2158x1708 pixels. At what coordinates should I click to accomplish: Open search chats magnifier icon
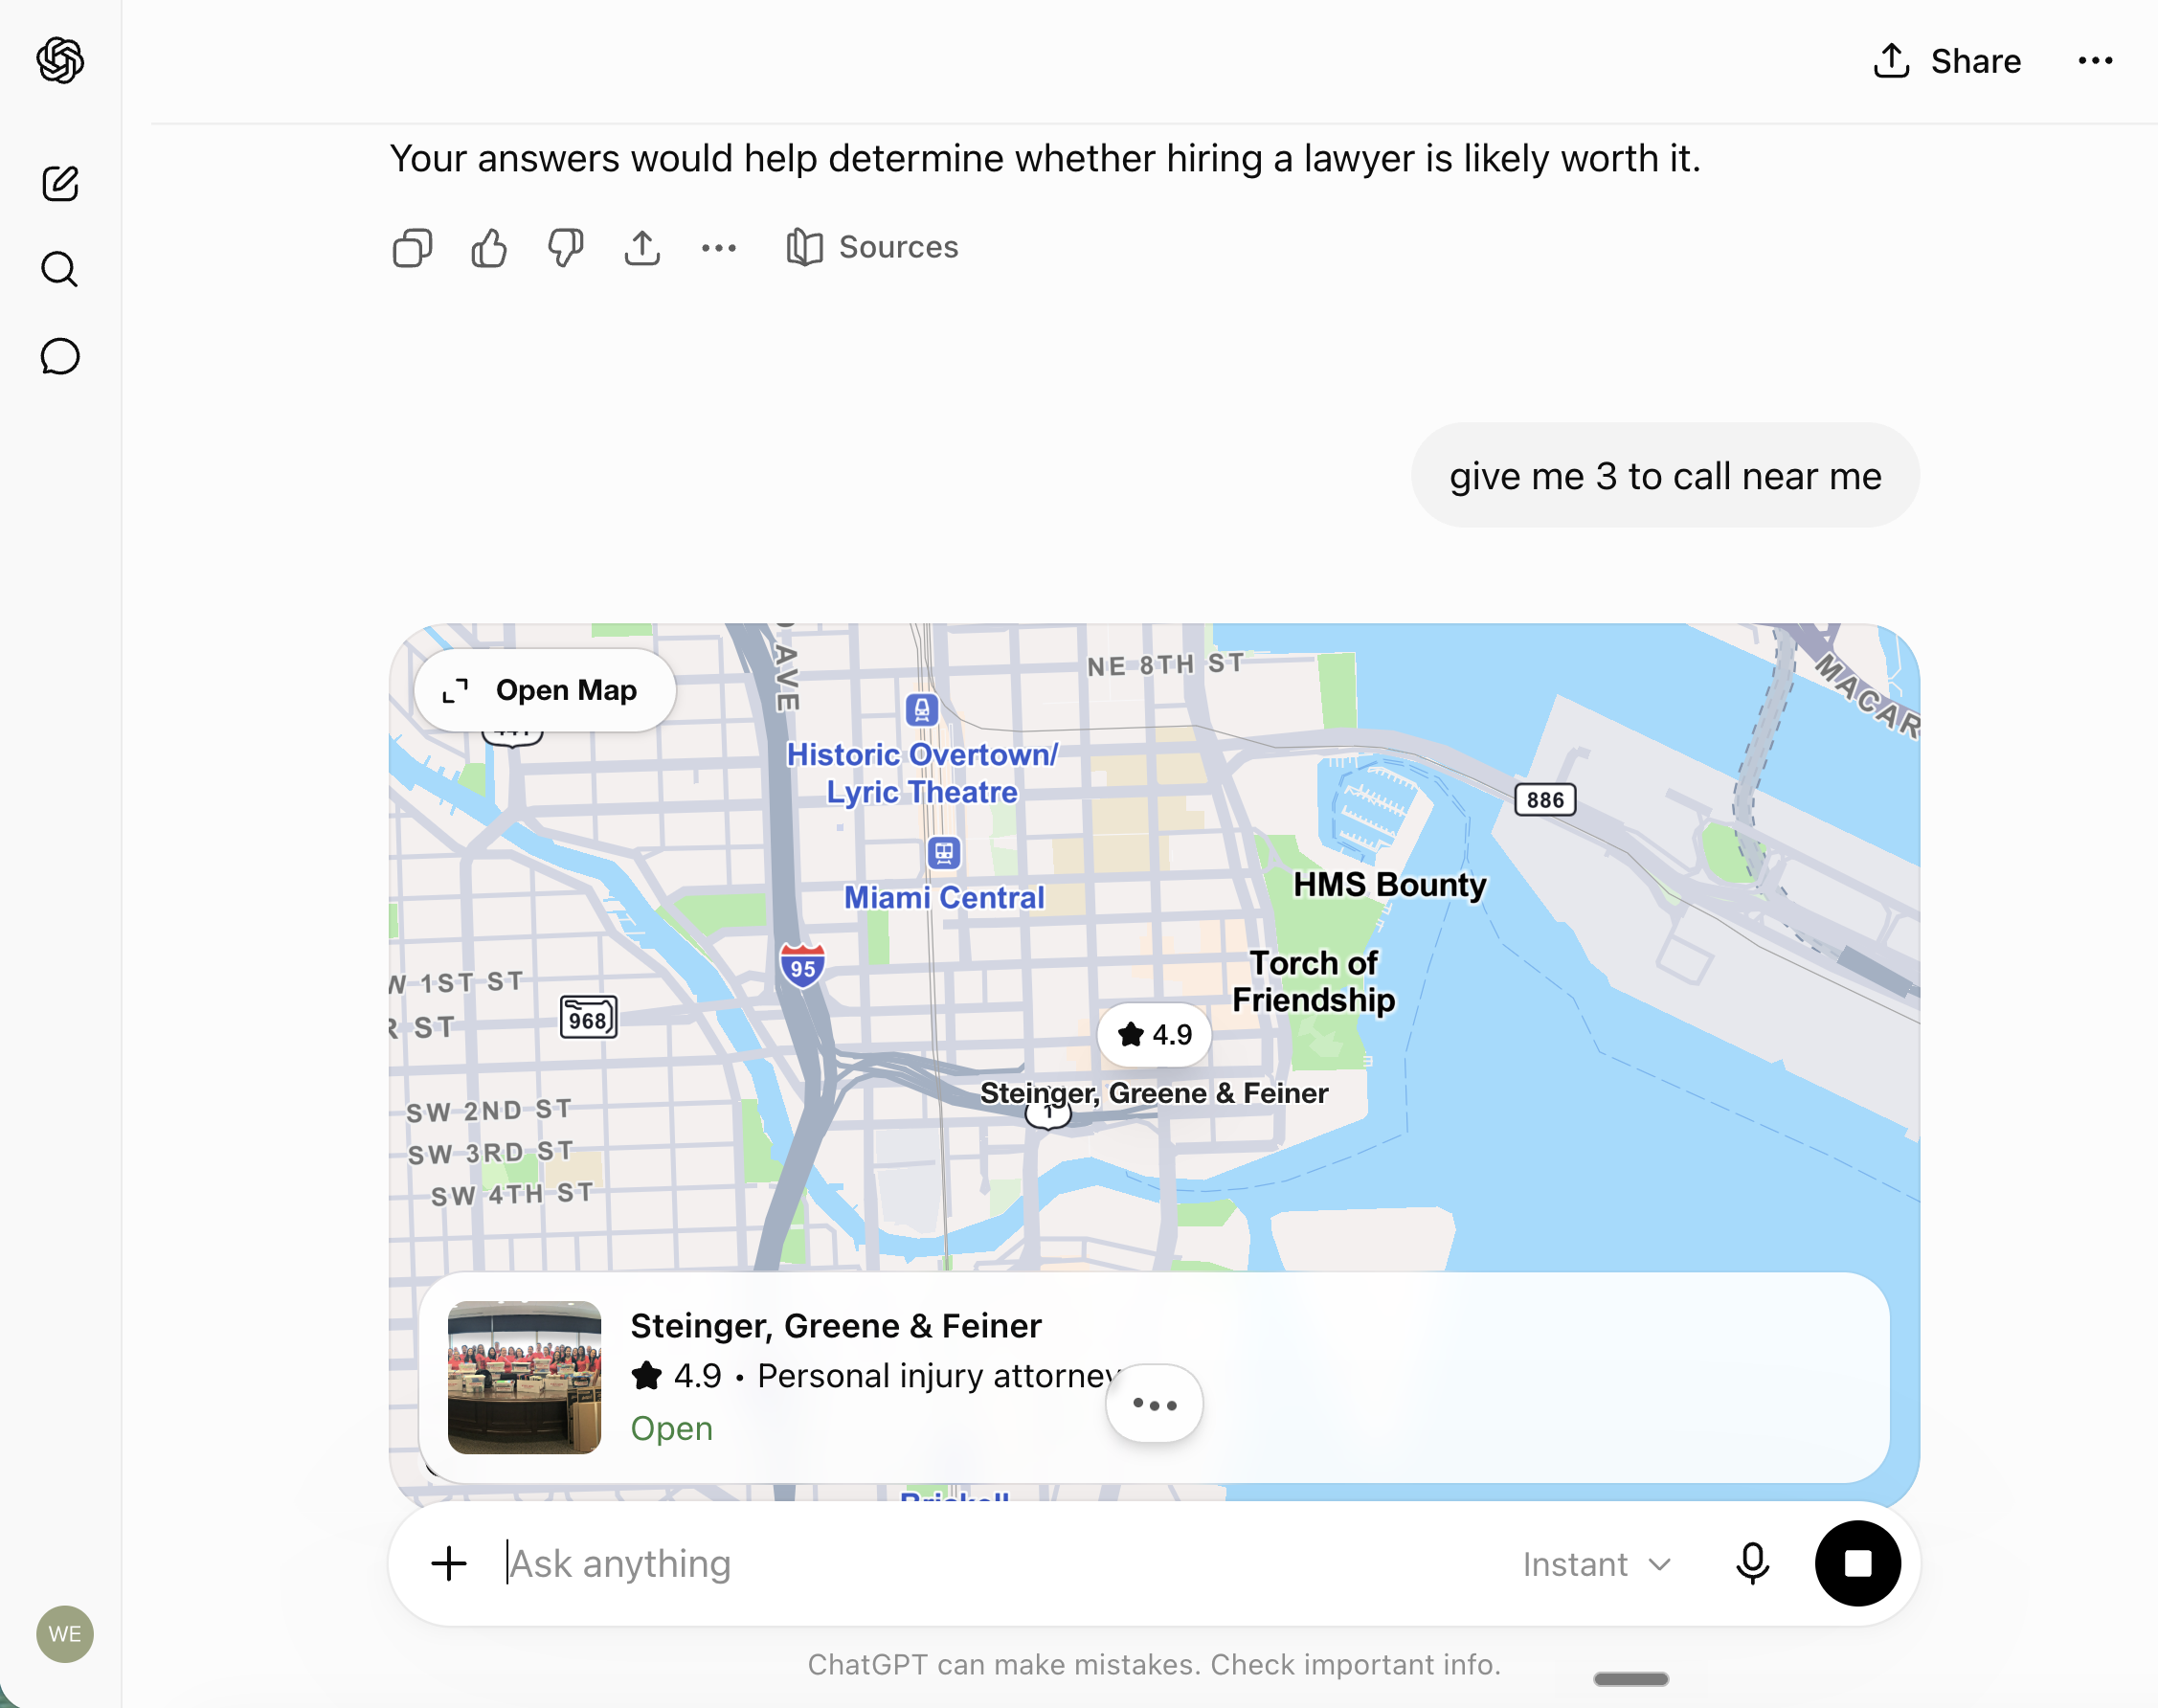[60, 269]
